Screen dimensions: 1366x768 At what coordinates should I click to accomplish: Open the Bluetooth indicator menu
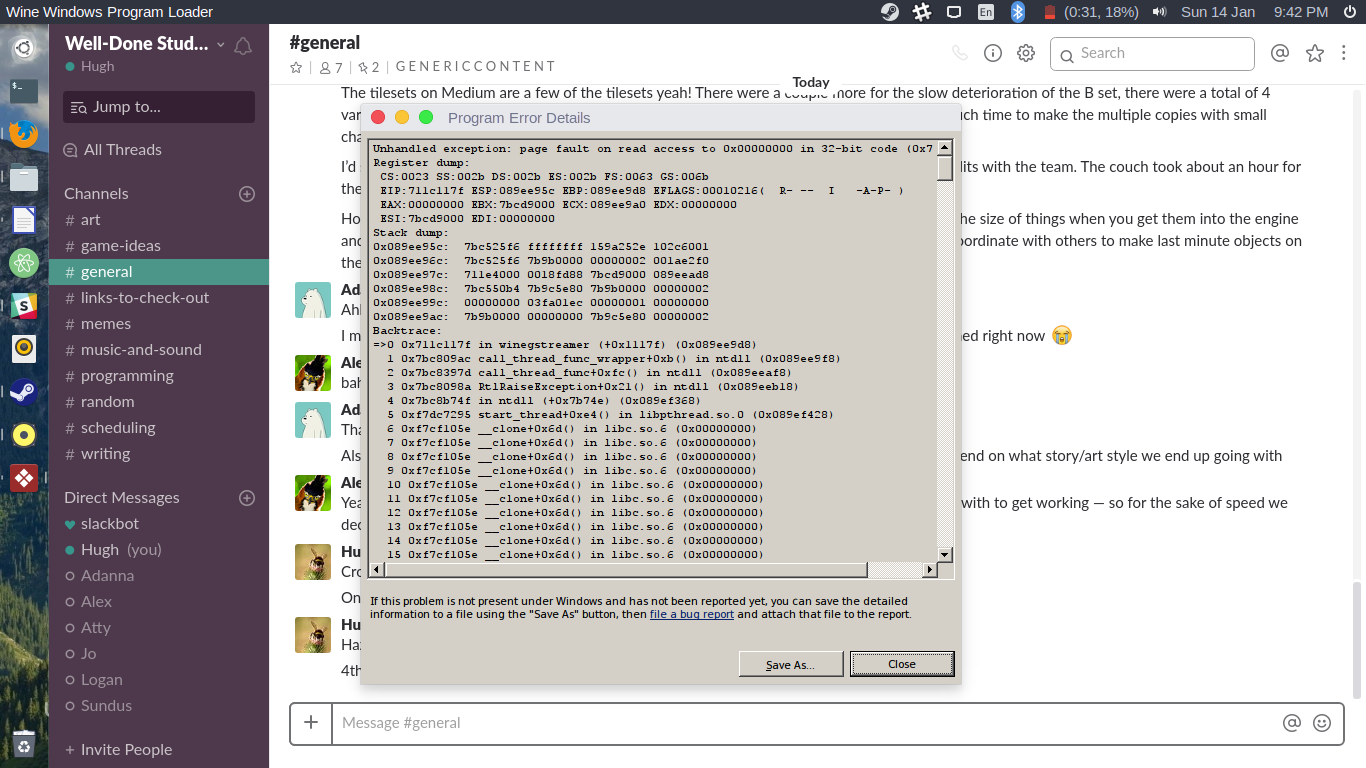(x=1018, y=12)
